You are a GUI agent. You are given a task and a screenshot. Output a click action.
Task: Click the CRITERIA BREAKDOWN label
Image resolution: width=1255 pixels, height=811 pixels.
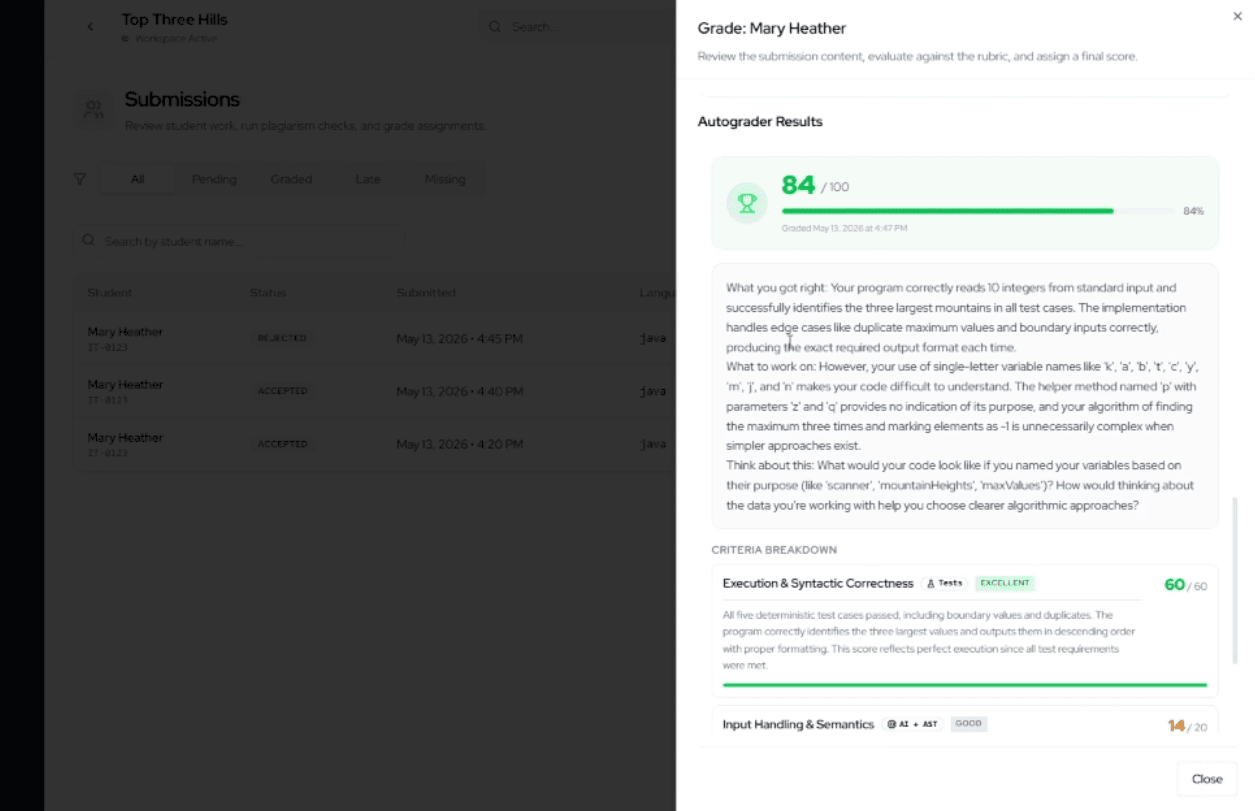pyautogui.click(x=774, y=550)
